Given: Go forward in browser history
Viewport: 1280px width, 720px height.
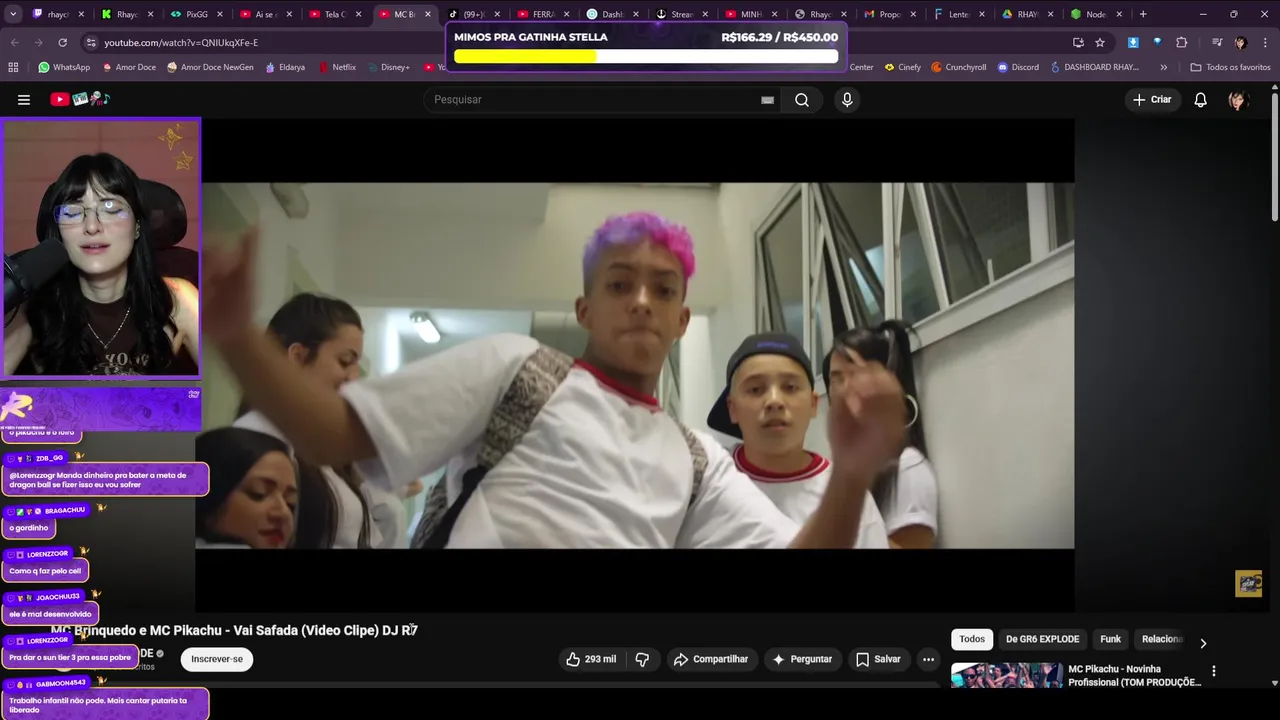Looking at the screenshot, I should click(38, 42).
